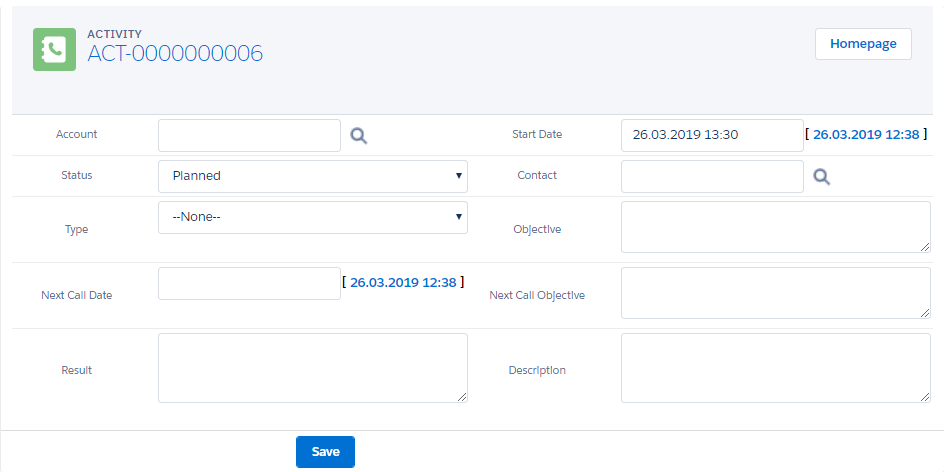Screen dimensions: 944x472
Task: Click inside the Objective text area
Action: [775, 227]
